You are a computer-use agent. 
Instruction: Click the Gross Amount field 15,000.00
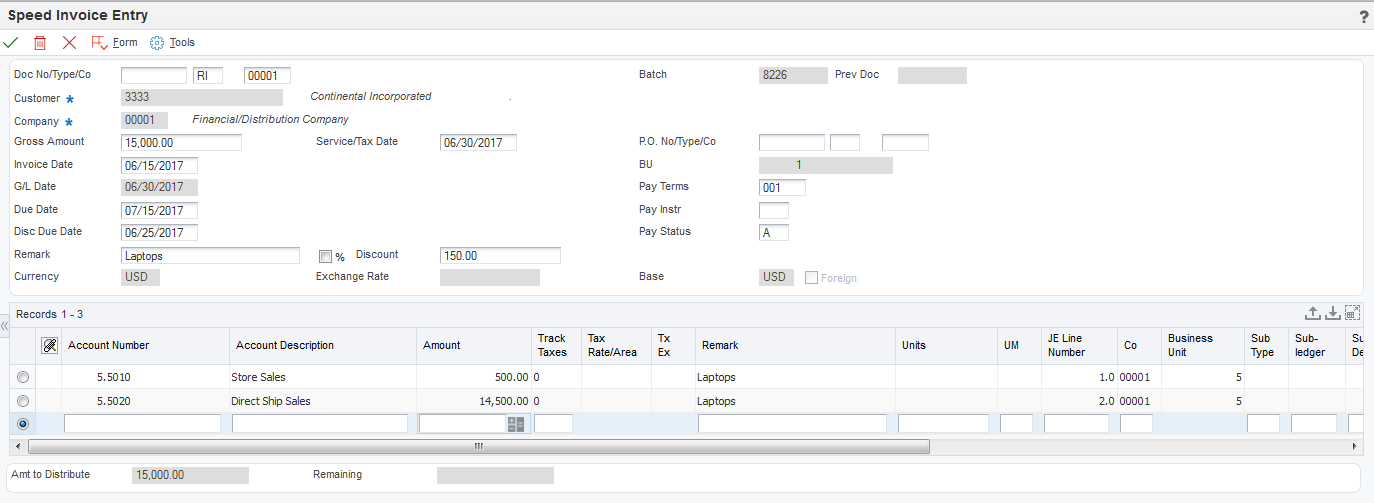(x=181, y=142)
